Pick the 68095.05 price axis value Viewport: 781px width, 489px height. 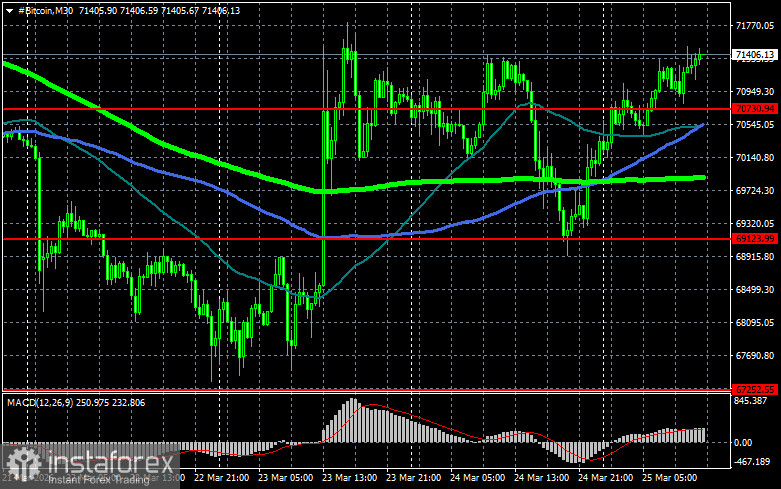[755, 323]
